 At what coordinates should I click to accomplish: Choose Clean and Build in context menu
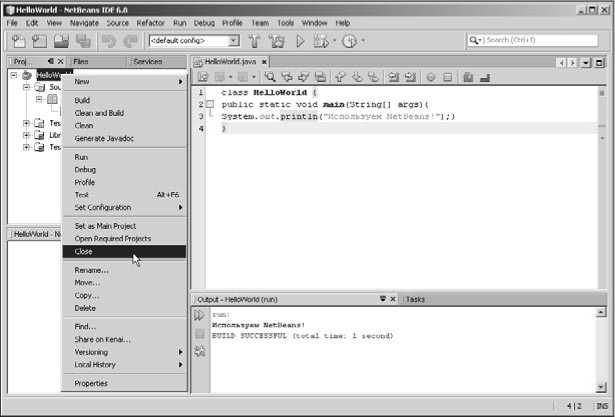(124, 113)
